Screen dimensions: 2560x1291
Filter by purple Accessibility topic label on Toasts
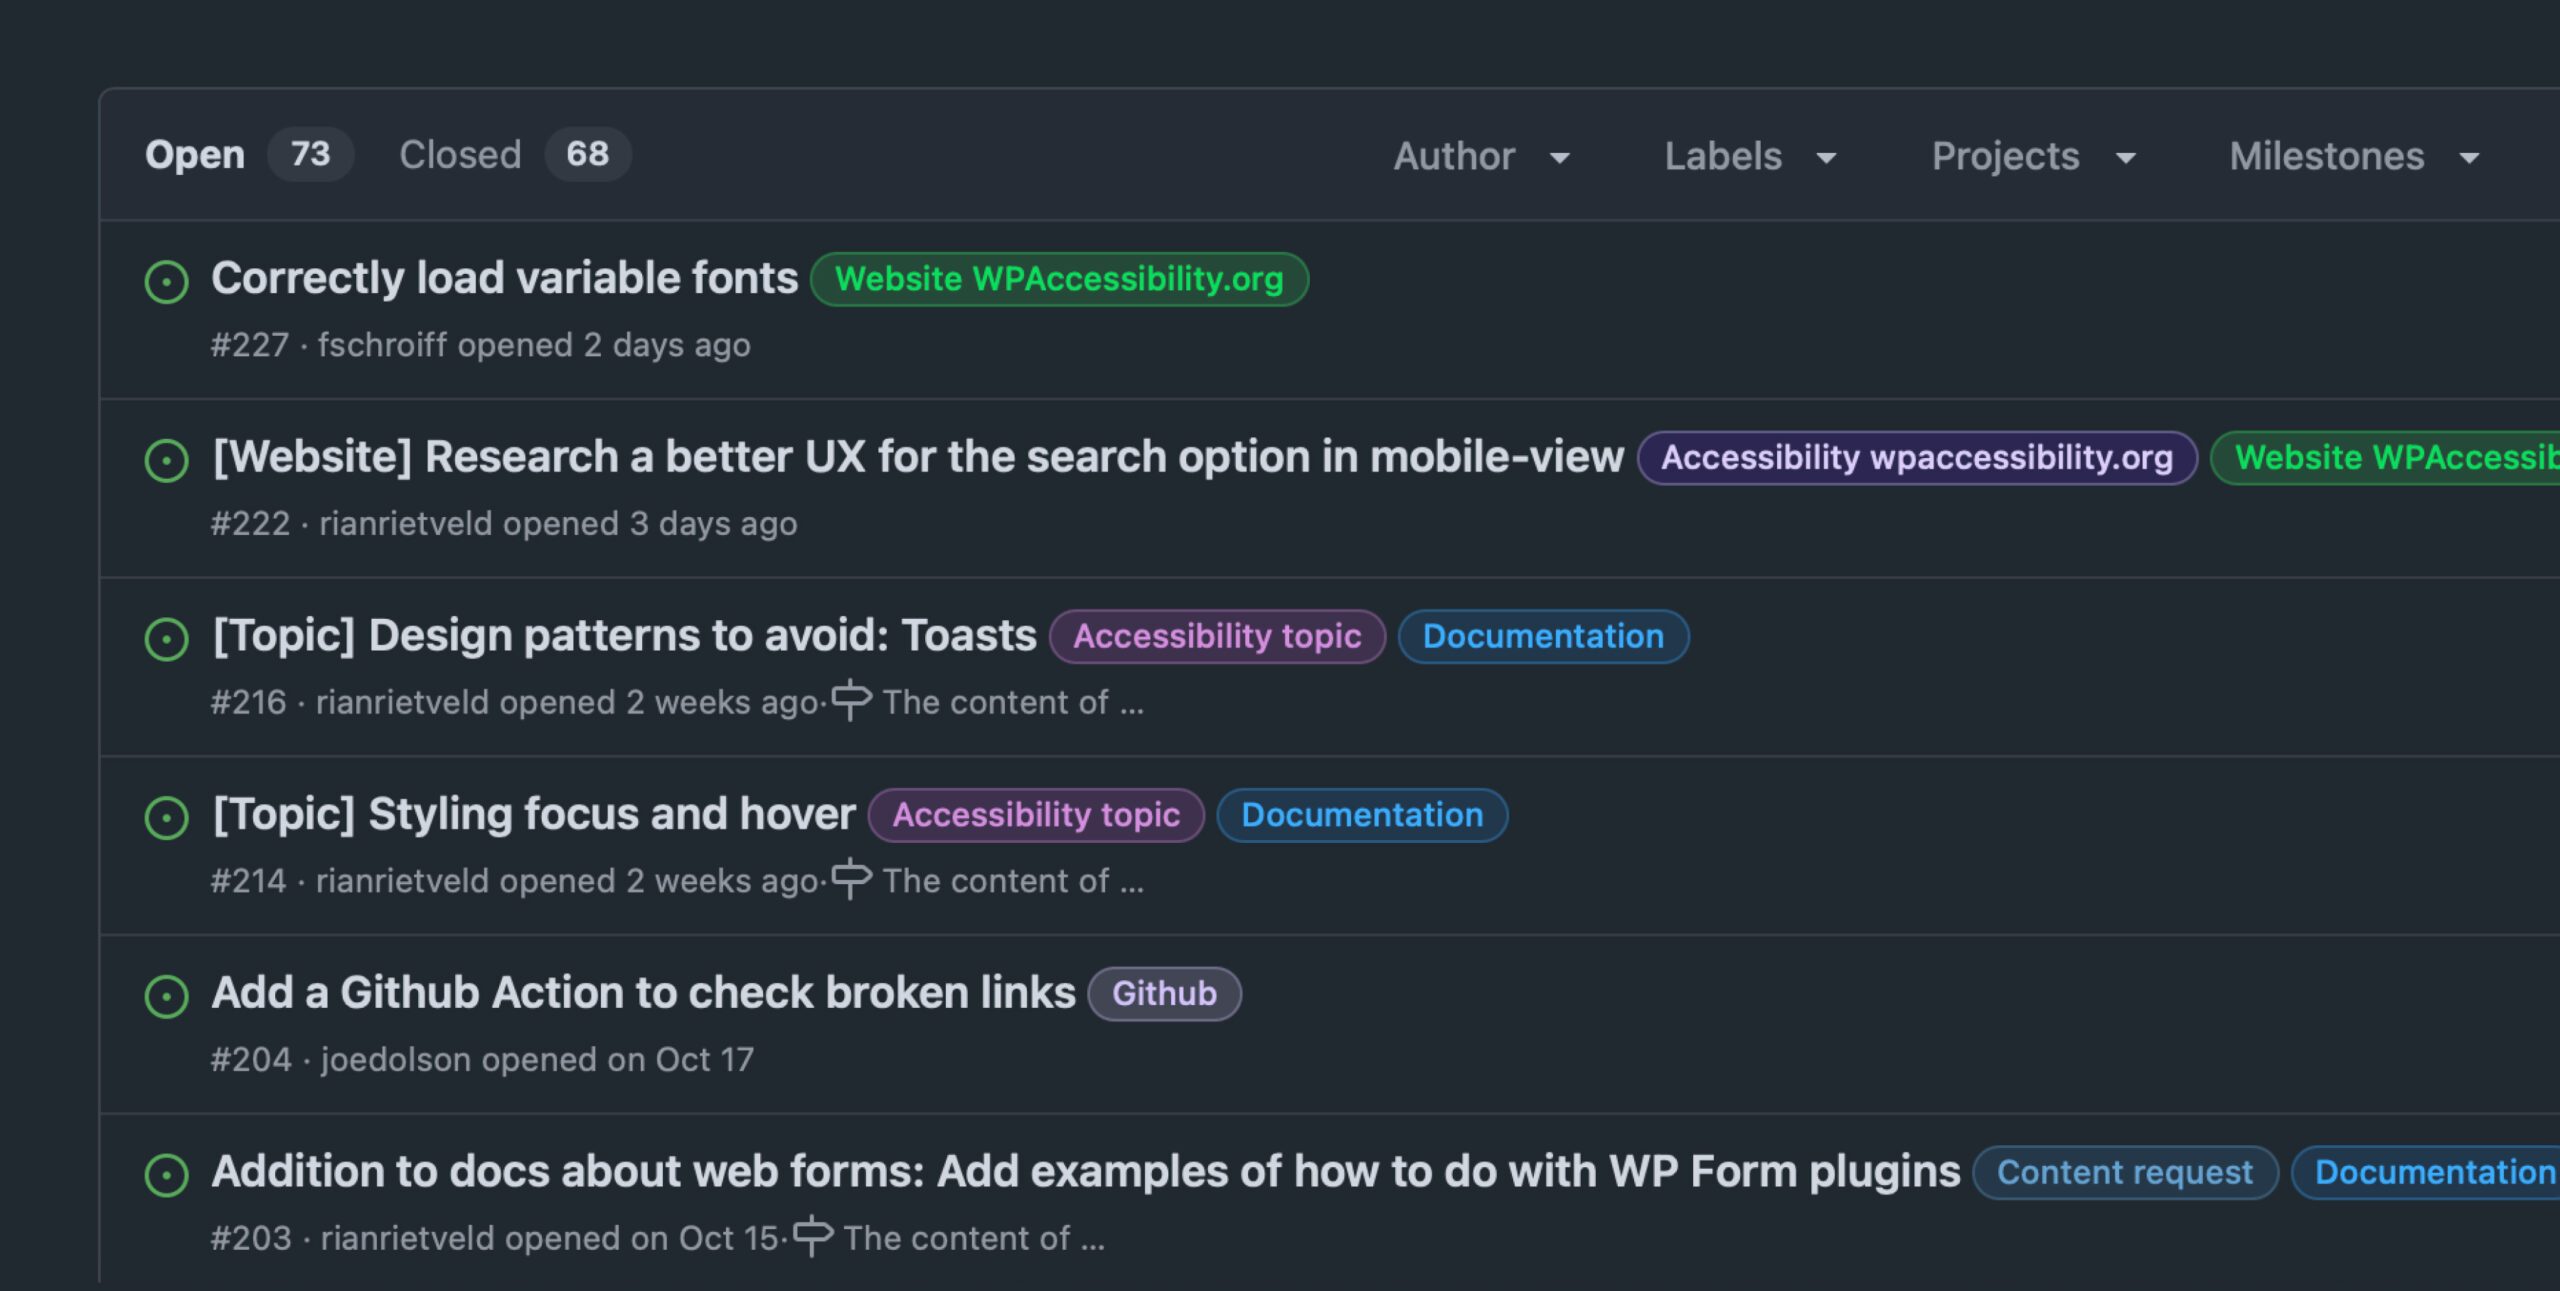coord(1217,636)
